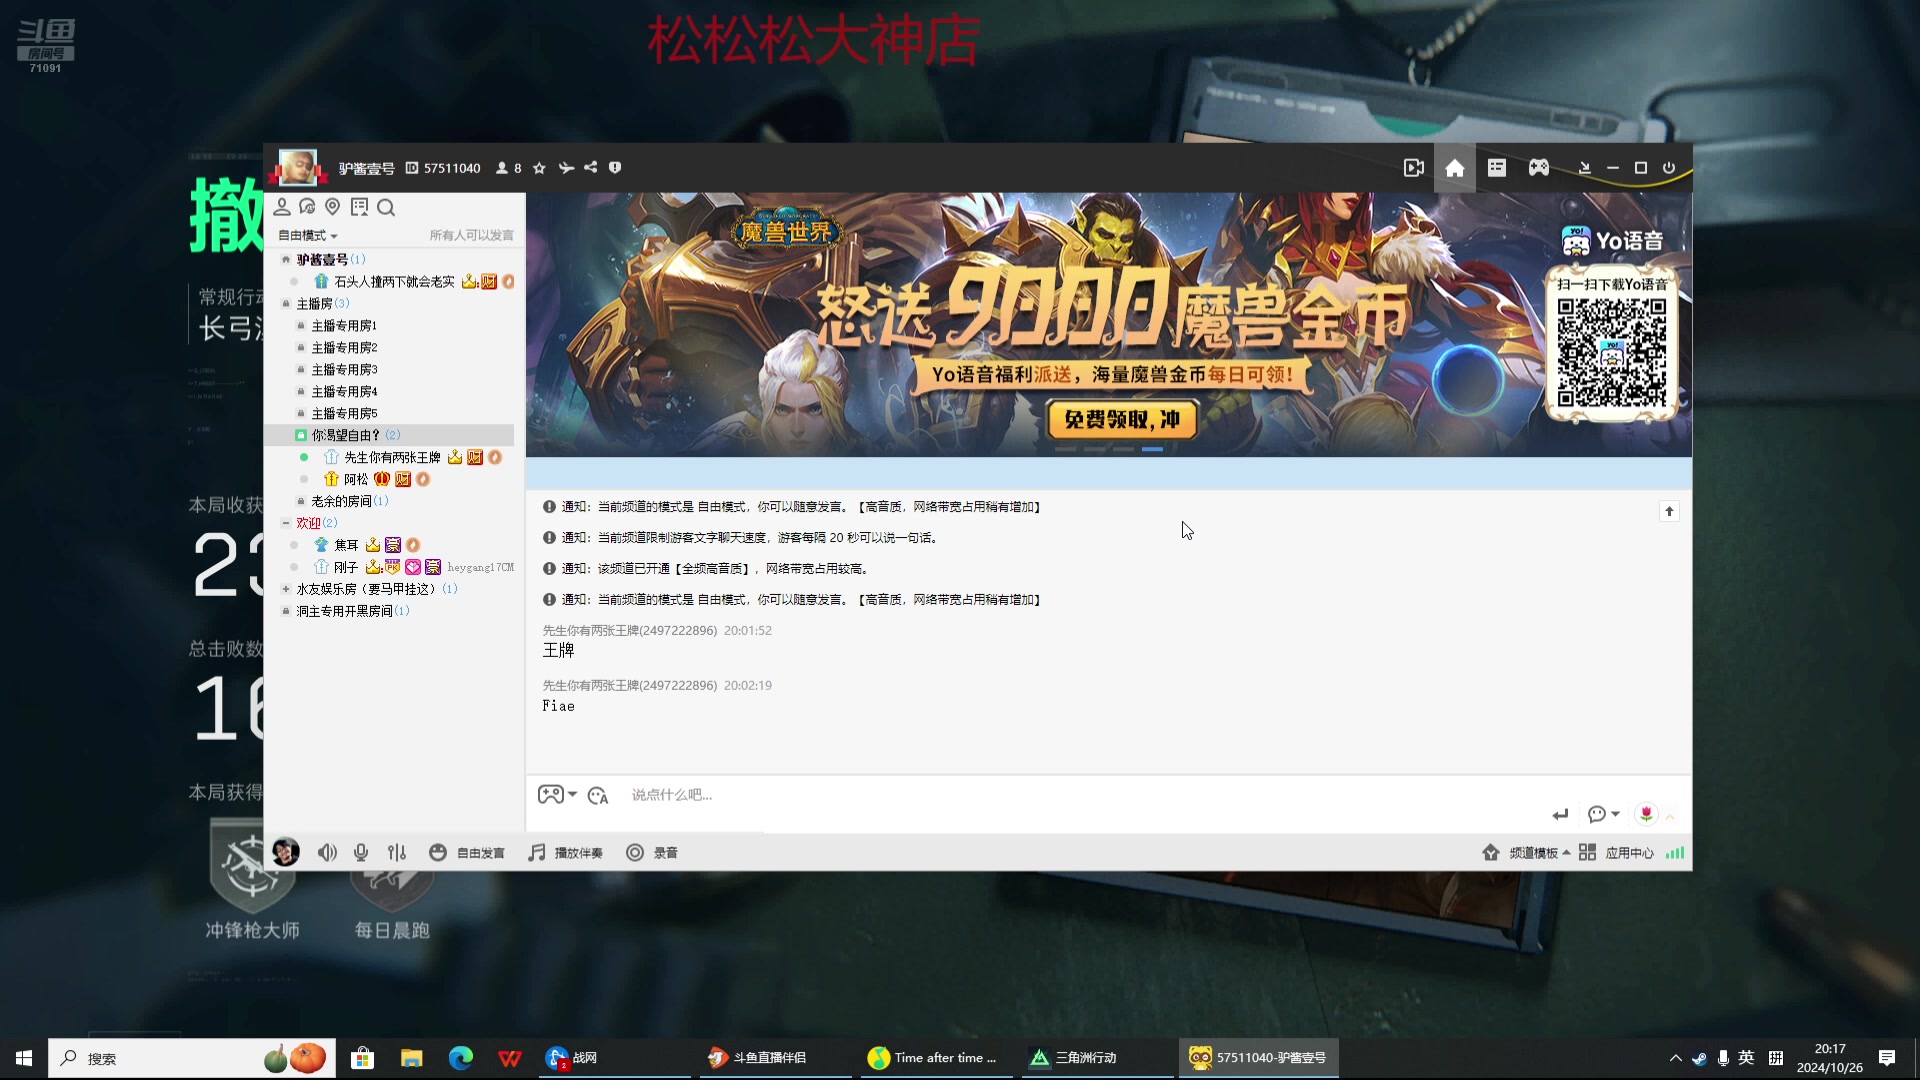Screen dimensions: 1920x1080
Task: Send message with enter arrow icon
Action: pos(1560,815)
